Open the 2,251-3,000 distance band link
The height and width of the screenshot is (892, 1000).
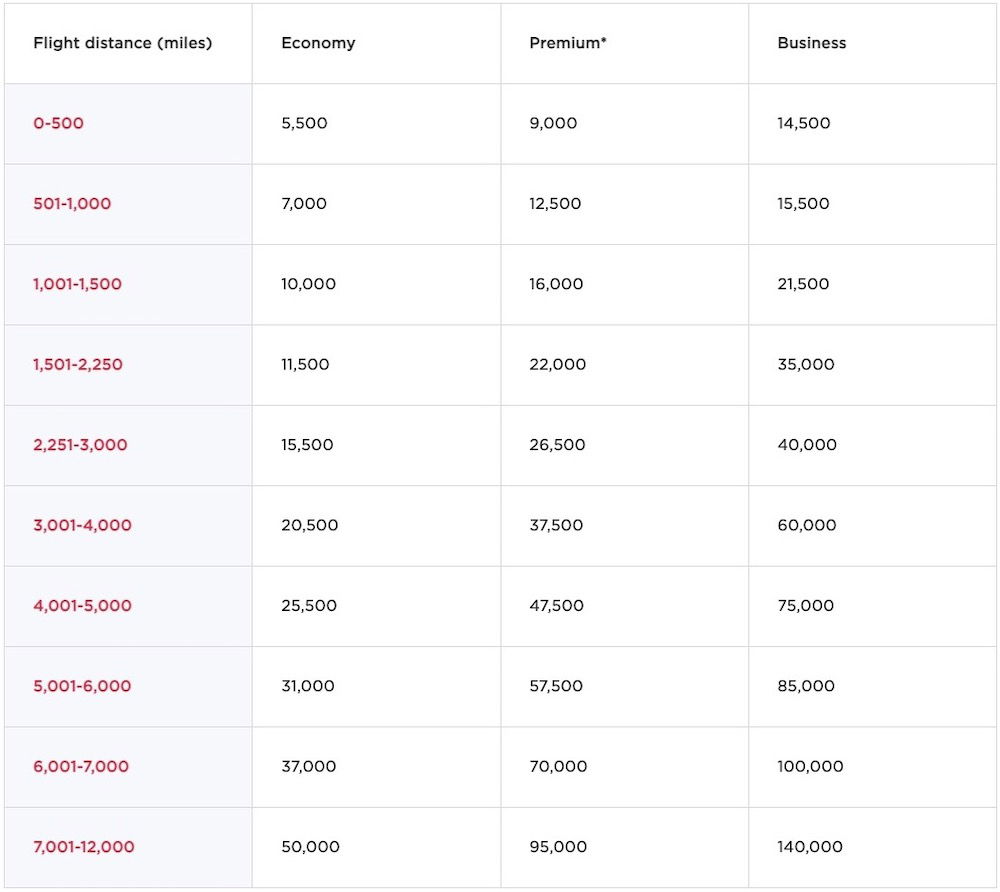coord(80,445)
